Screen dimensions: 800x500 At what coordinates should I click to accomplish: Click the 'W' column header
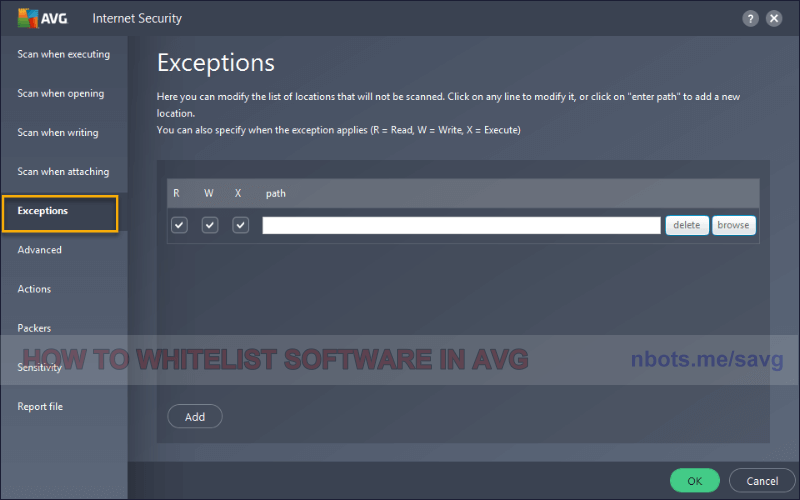pyautogui.click(x=209, y=193)
